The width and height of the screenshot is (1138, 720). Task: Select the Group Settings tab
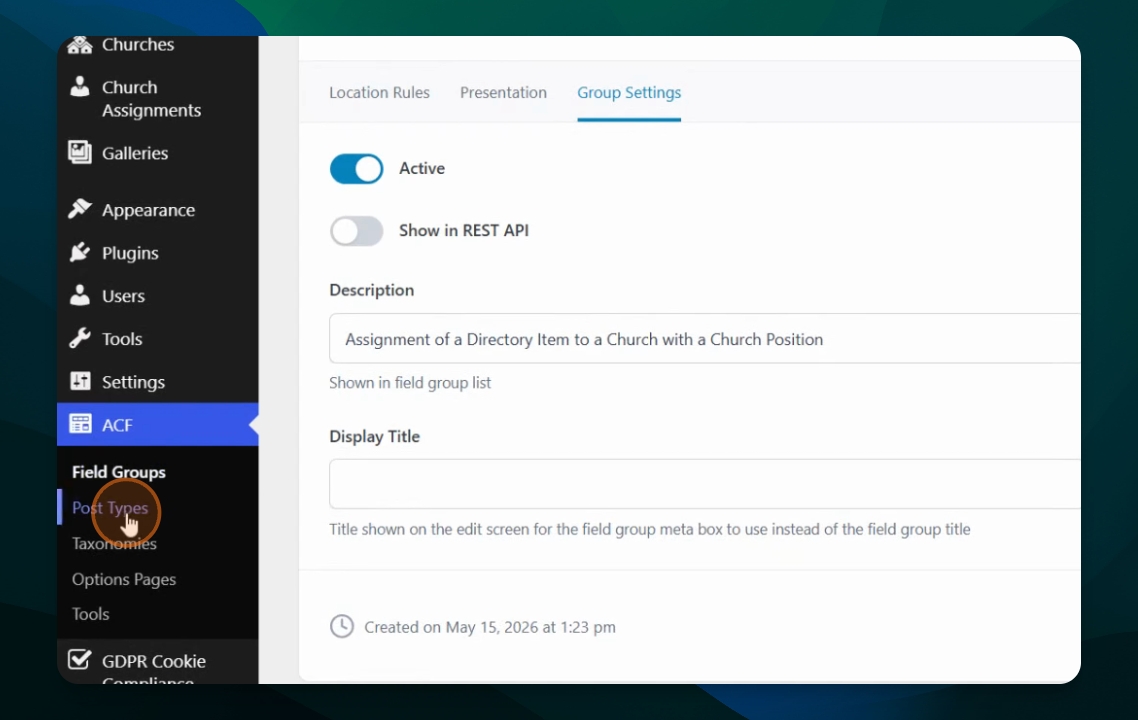point(629,93)
